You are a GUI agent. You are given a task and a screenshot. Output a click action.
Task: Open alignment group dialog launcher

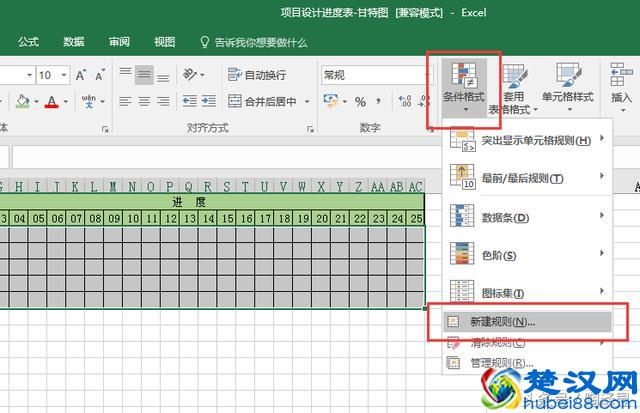(310, 129)
